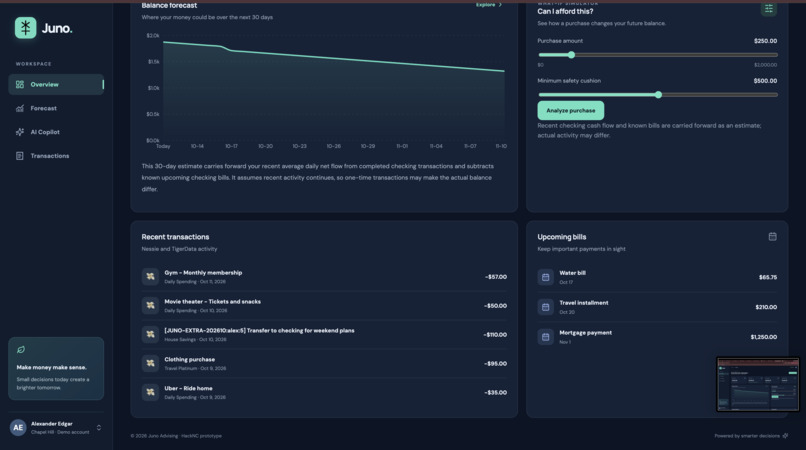Click the JUNO-EXTRA transfer transaction icon
This screenshot has height=450, width=806.
[x=150, y=334]
